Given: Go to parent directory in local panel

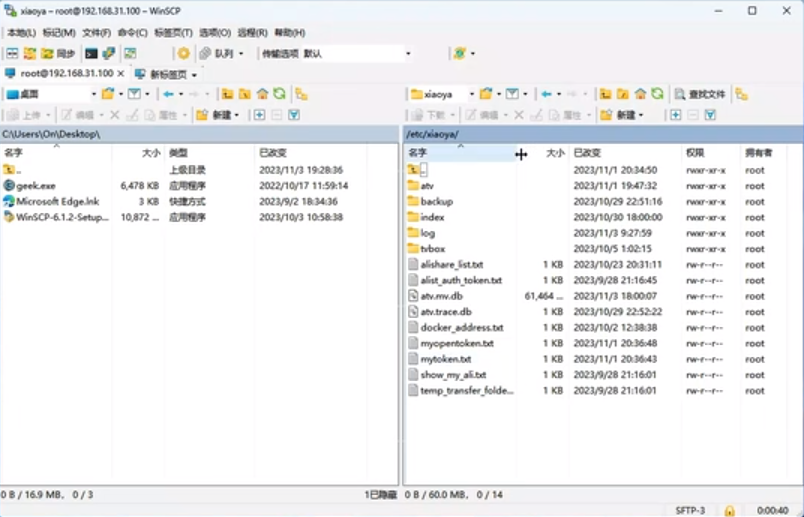Looking at the screenshot, I should (x=227, y=94).
